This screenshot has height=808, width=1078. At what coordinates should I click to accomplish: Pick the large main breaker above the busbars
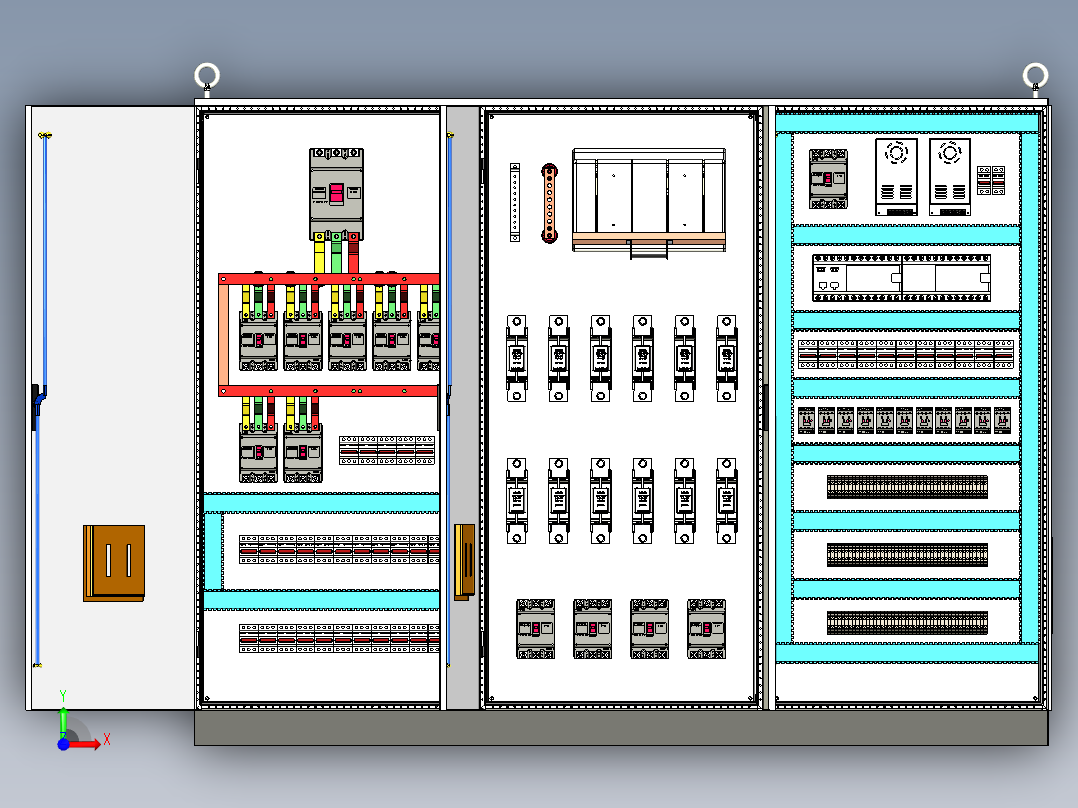click(x=336, y=194)
